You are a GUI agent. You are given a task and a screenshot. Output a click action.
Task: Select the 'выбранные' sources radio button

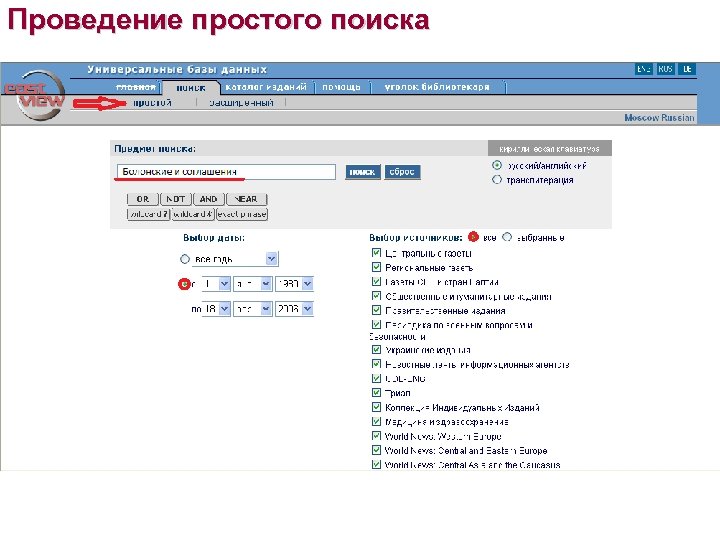[x=506, y=237]
